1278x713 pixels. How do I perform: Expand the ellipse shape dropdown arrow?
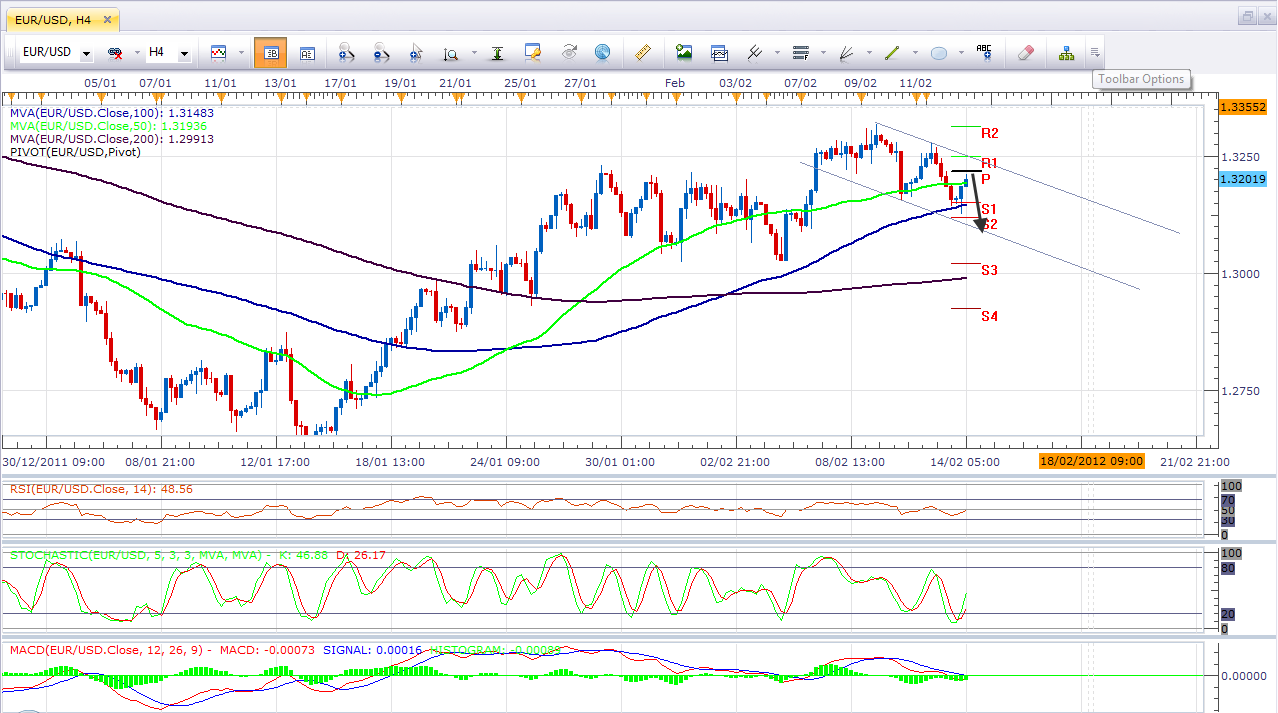(x=960, y=53)
